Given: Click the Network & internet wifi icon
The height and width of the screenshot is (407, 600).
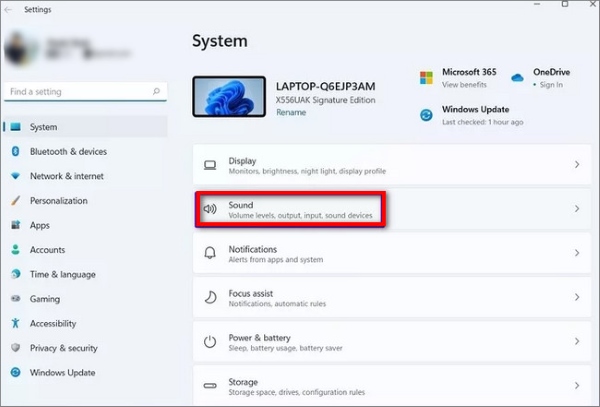Looking at the screenshot, I should (x=15, y=176).
